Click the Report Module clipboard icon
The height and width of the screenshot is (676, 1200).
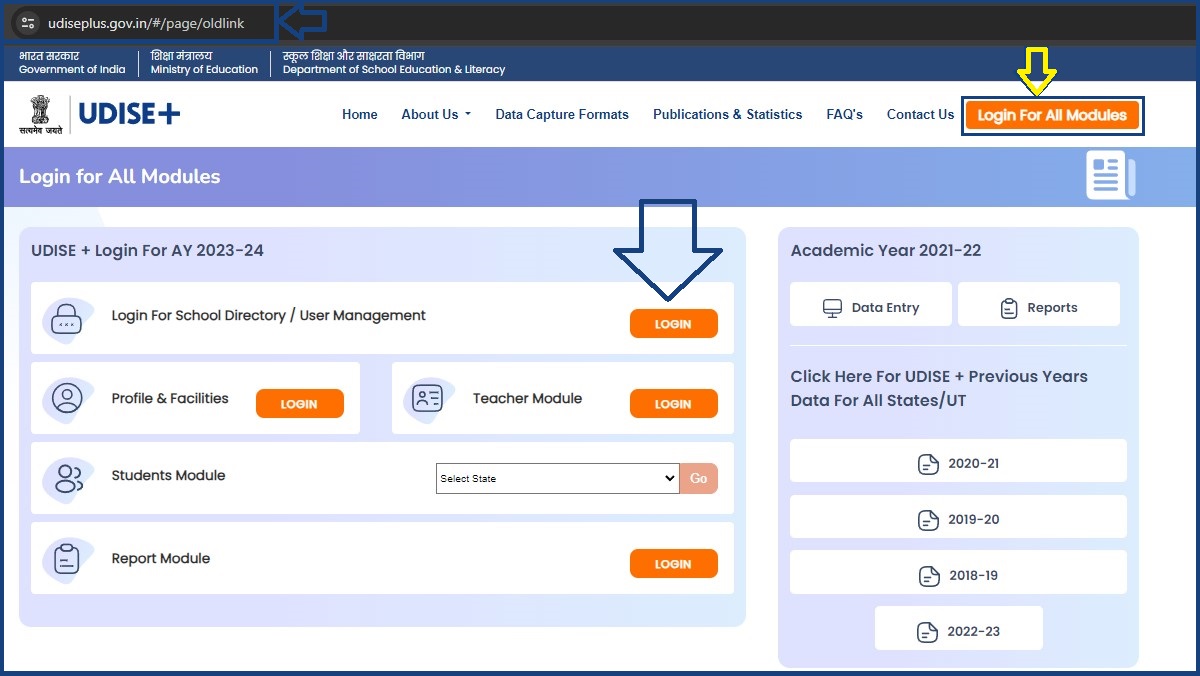coord(67,558)
